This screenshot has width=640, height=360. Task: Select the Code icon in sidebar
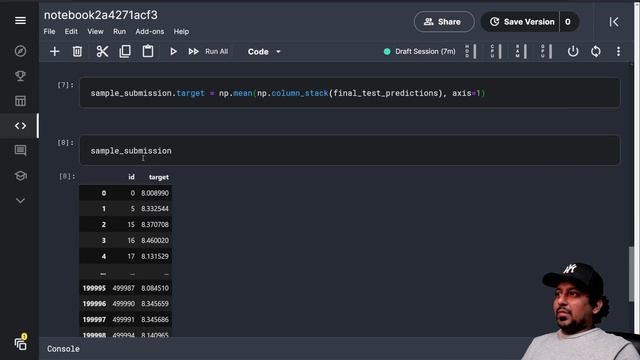pos(20,126)
